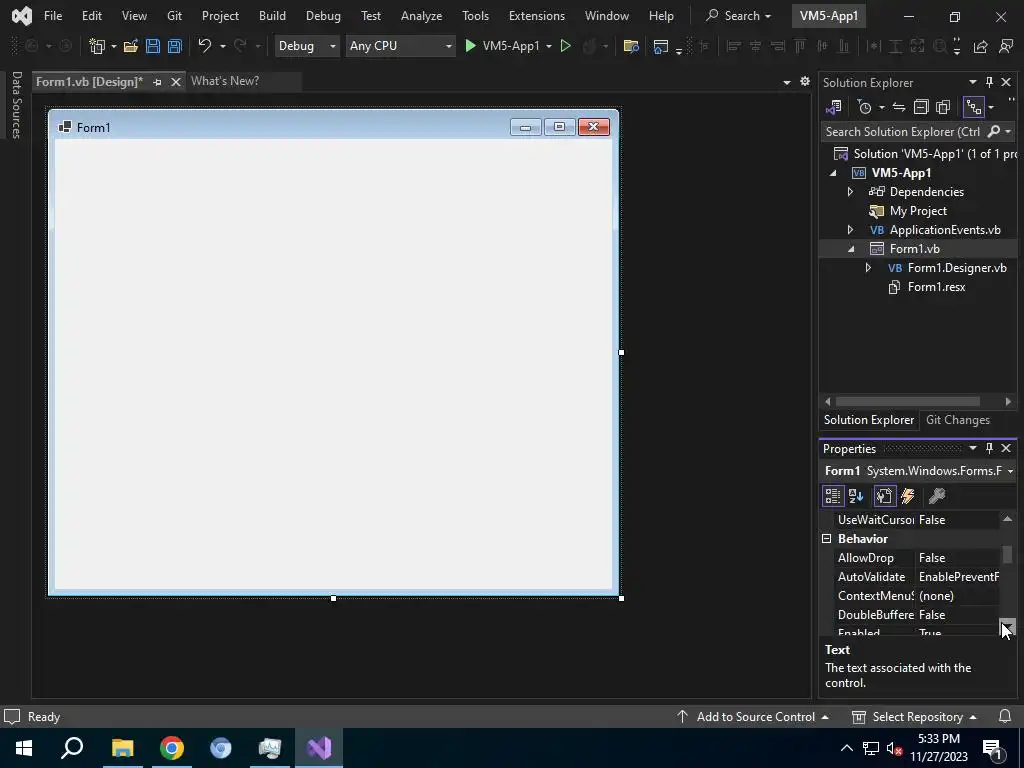
Task: Click the Properties scrollbar up arrow
Action: tap(1007, 519)
